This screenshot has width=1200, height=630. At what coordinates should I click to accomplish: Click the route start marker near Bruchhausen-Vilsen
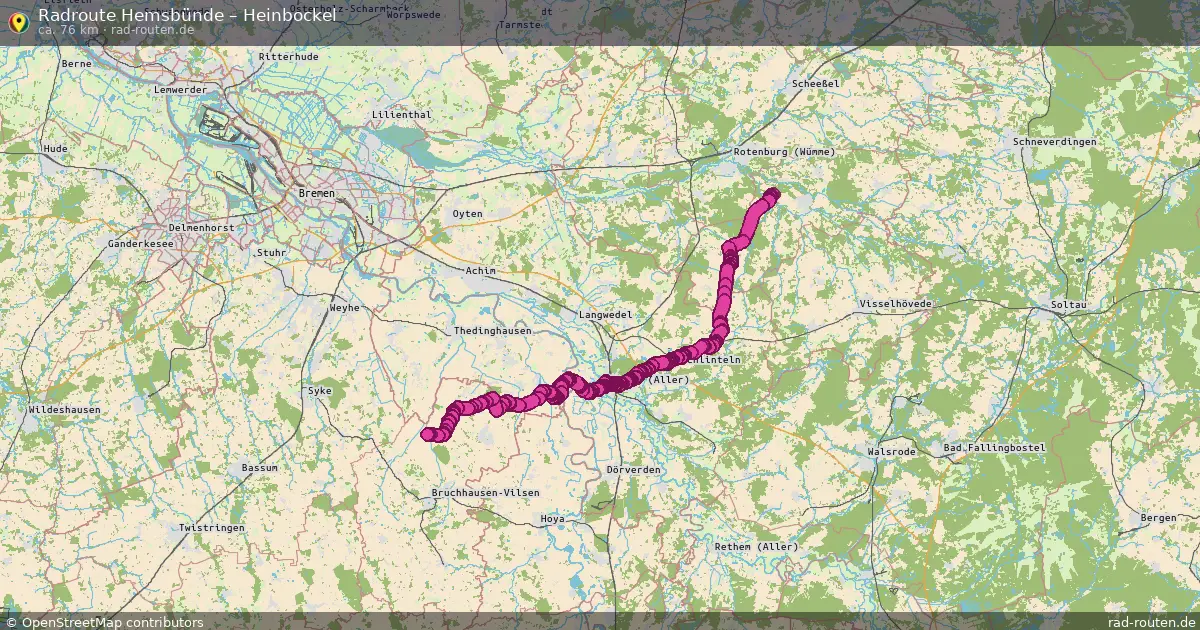coord(428,434)
